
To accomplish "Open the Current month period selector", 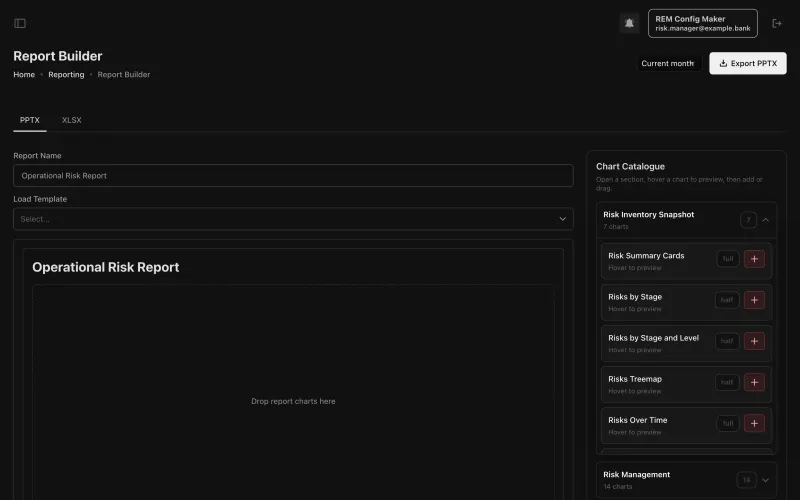I will tap(669, 63).
